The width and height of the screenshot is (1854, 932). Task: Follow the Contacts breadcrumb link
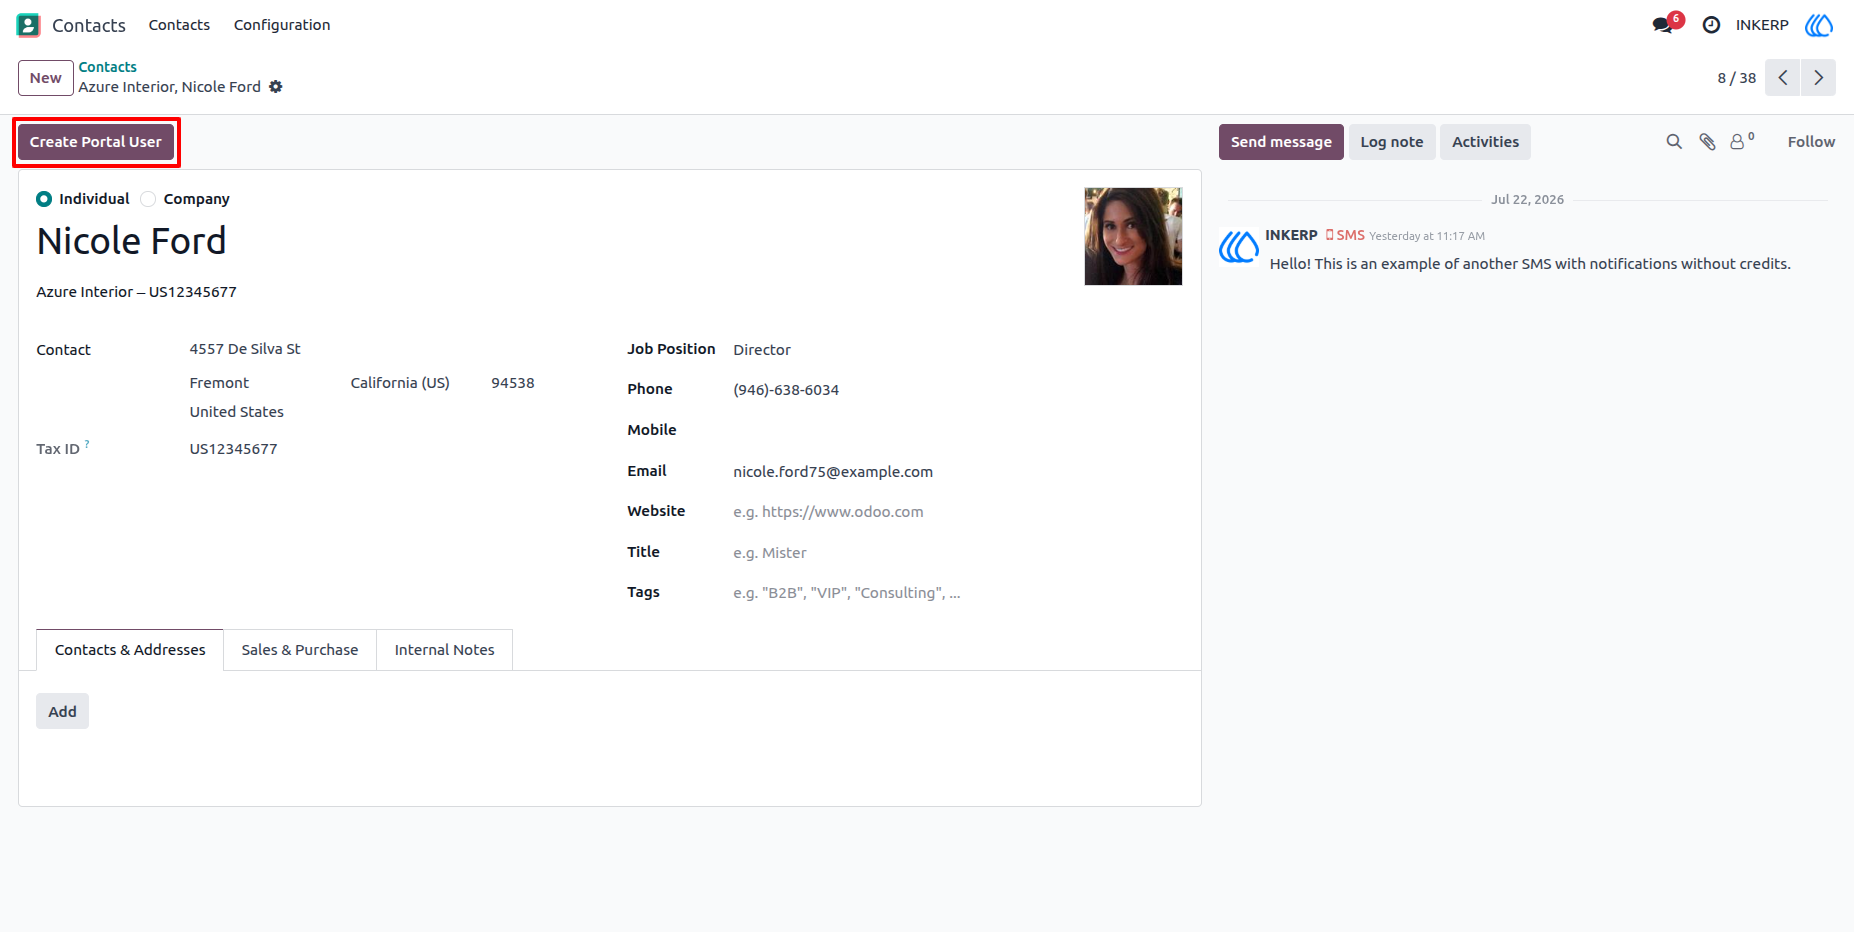pyautogui.click(x=108, y=67)
